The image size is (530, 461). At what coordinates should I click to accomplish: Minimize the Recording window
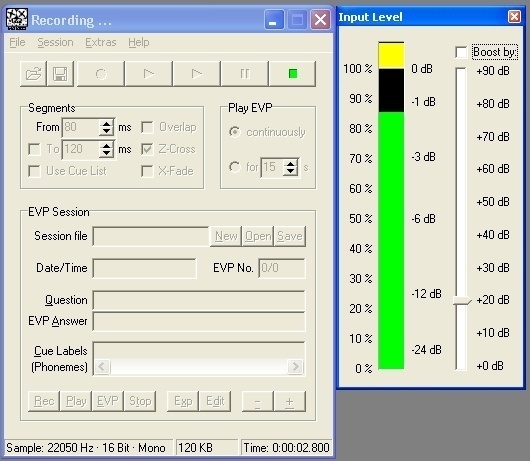tap(274, 20)
